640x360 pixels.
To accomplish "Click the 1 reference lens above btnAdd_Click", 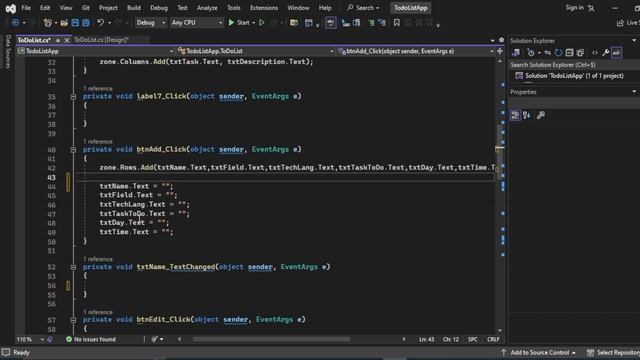I will [x=98, y=142].
